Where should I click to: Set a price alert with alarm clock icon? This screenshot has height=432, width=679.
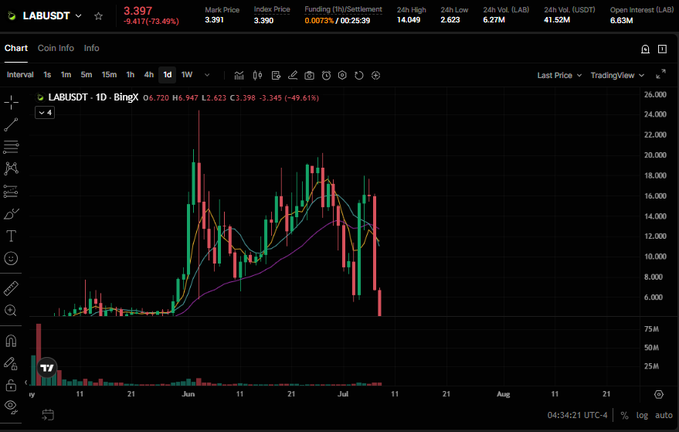click(x=326, y=75)
